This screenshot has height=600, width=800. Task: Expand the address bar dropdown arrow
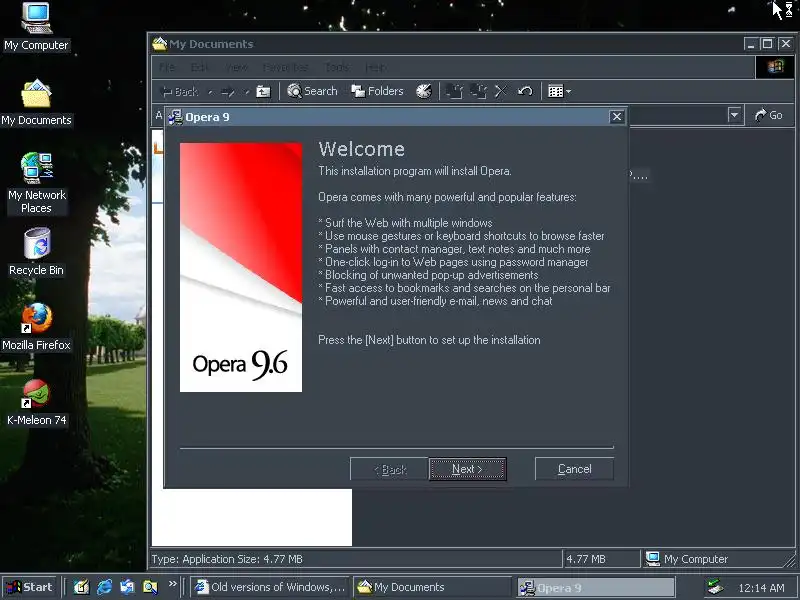pos(734,115)
